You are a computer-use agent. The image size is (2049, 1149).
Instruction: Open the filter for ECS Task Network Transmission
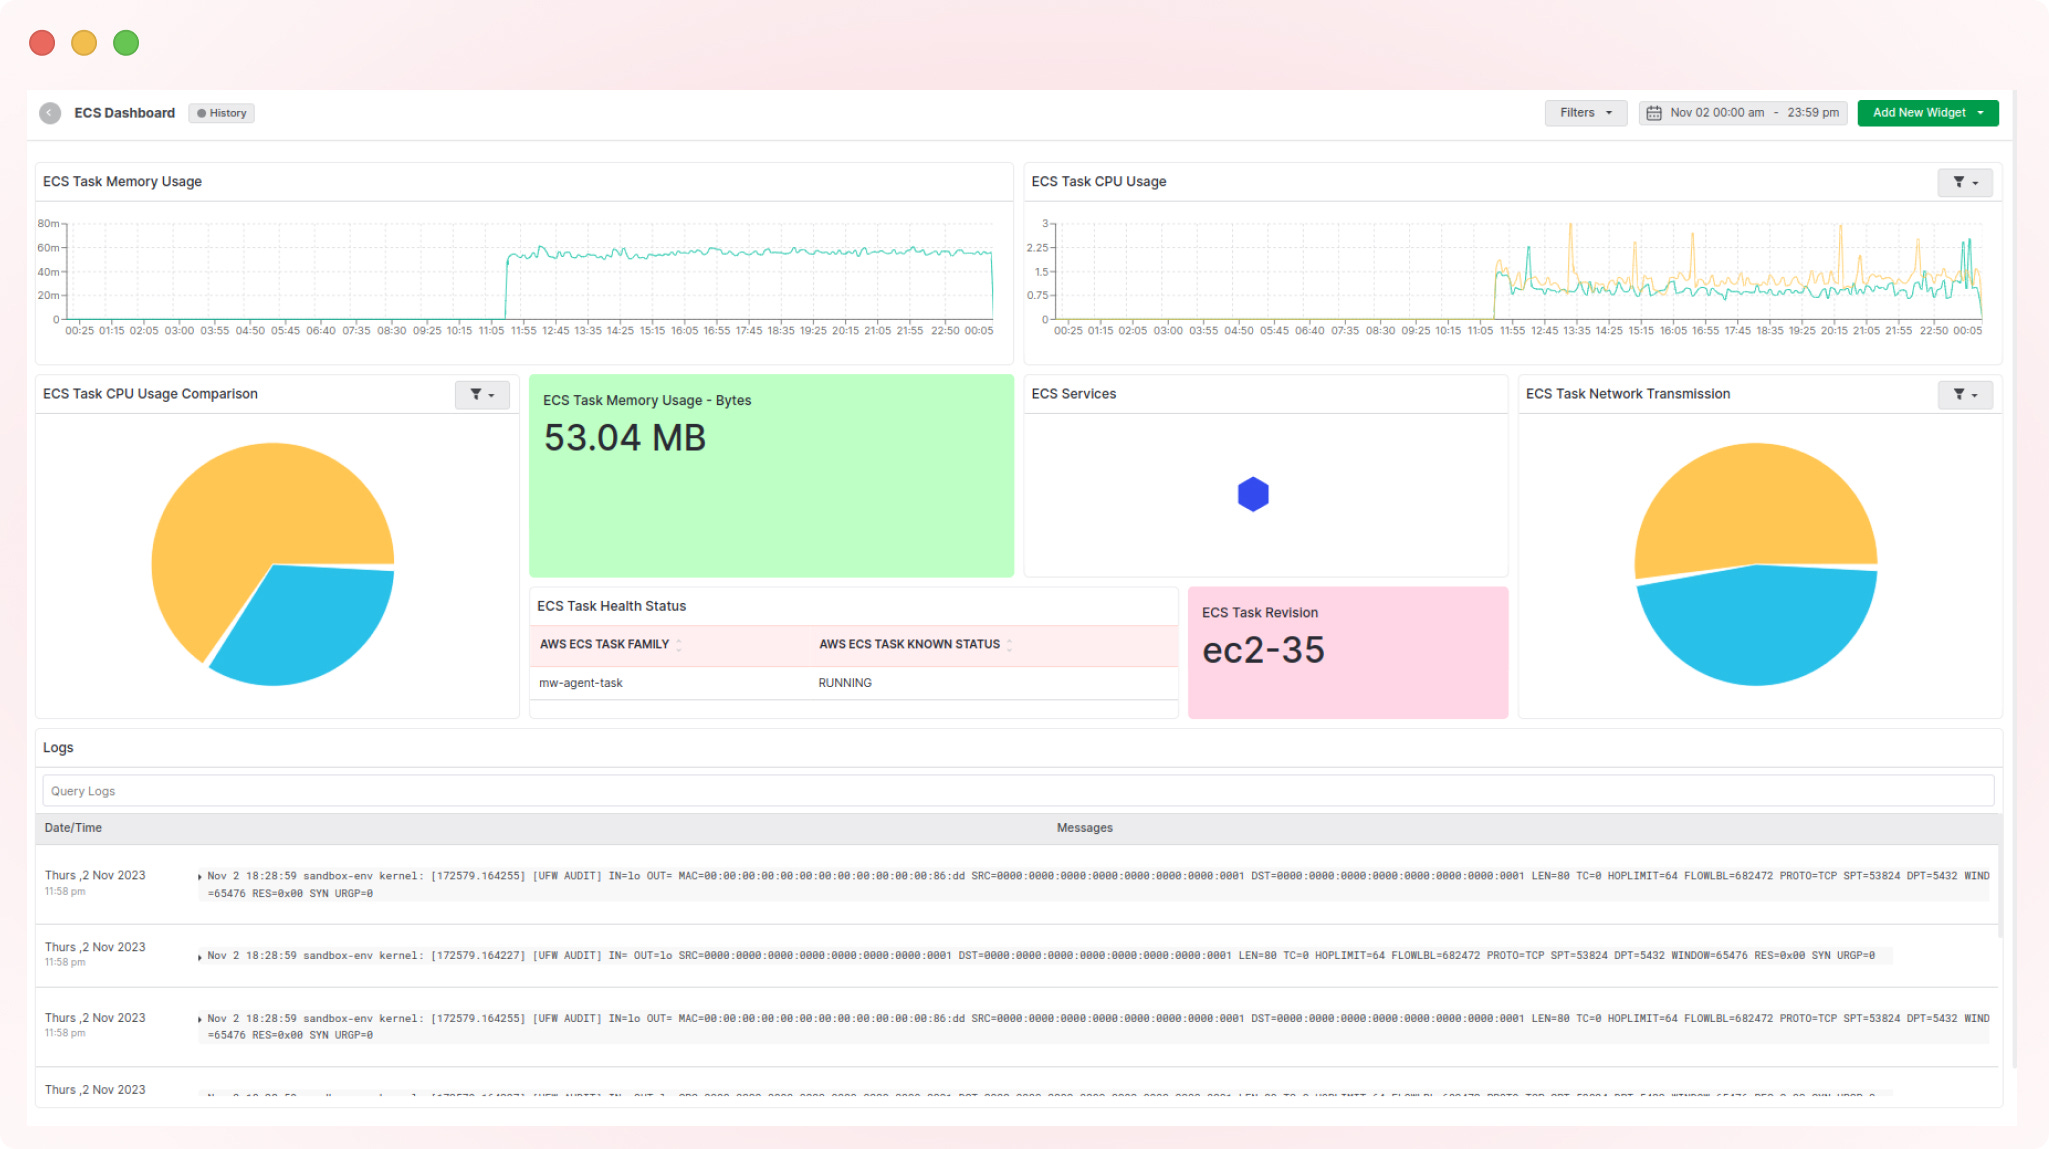tap(1964, 394)
